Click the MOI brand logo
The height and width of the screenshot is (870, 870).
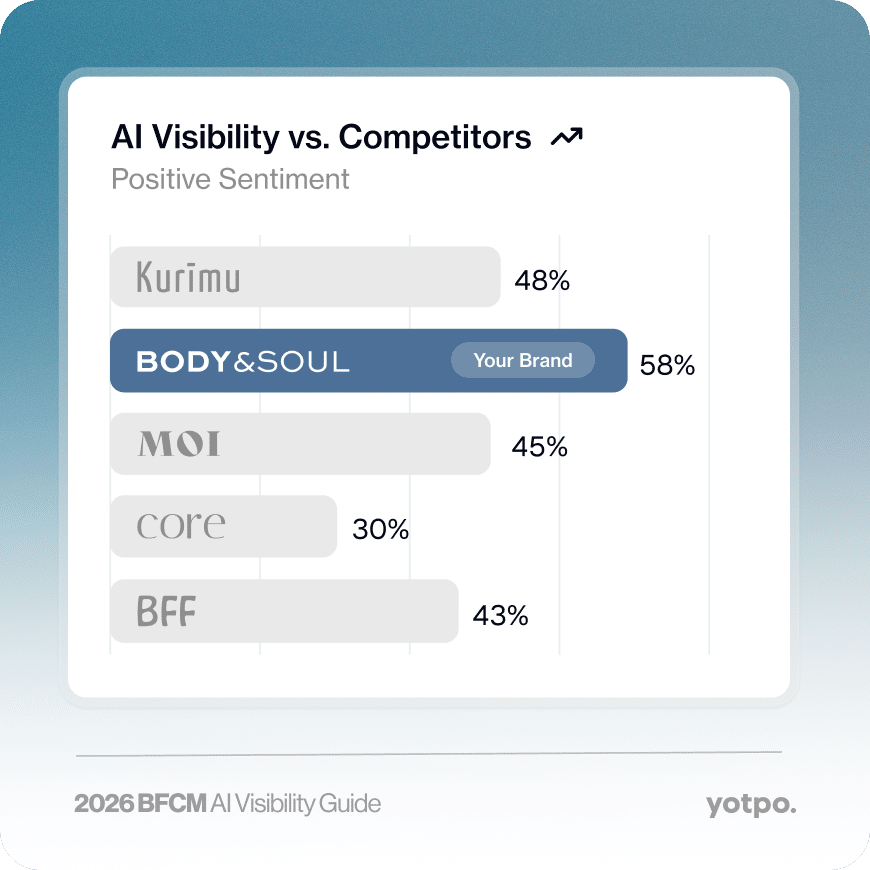(x=179, y=444)
